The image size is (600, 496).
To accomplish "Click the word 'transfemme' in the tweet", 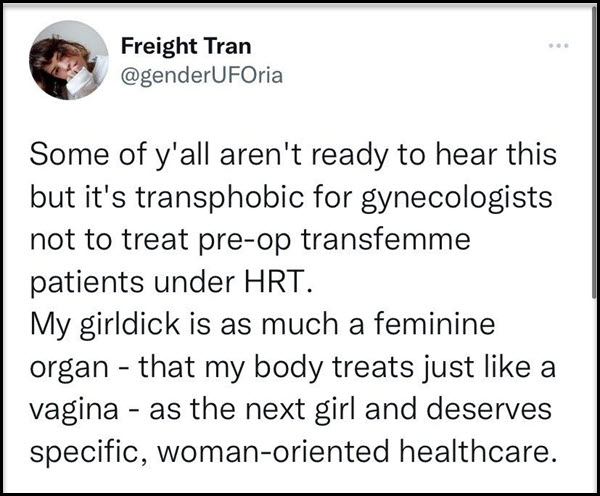I will tap(386, 239).
